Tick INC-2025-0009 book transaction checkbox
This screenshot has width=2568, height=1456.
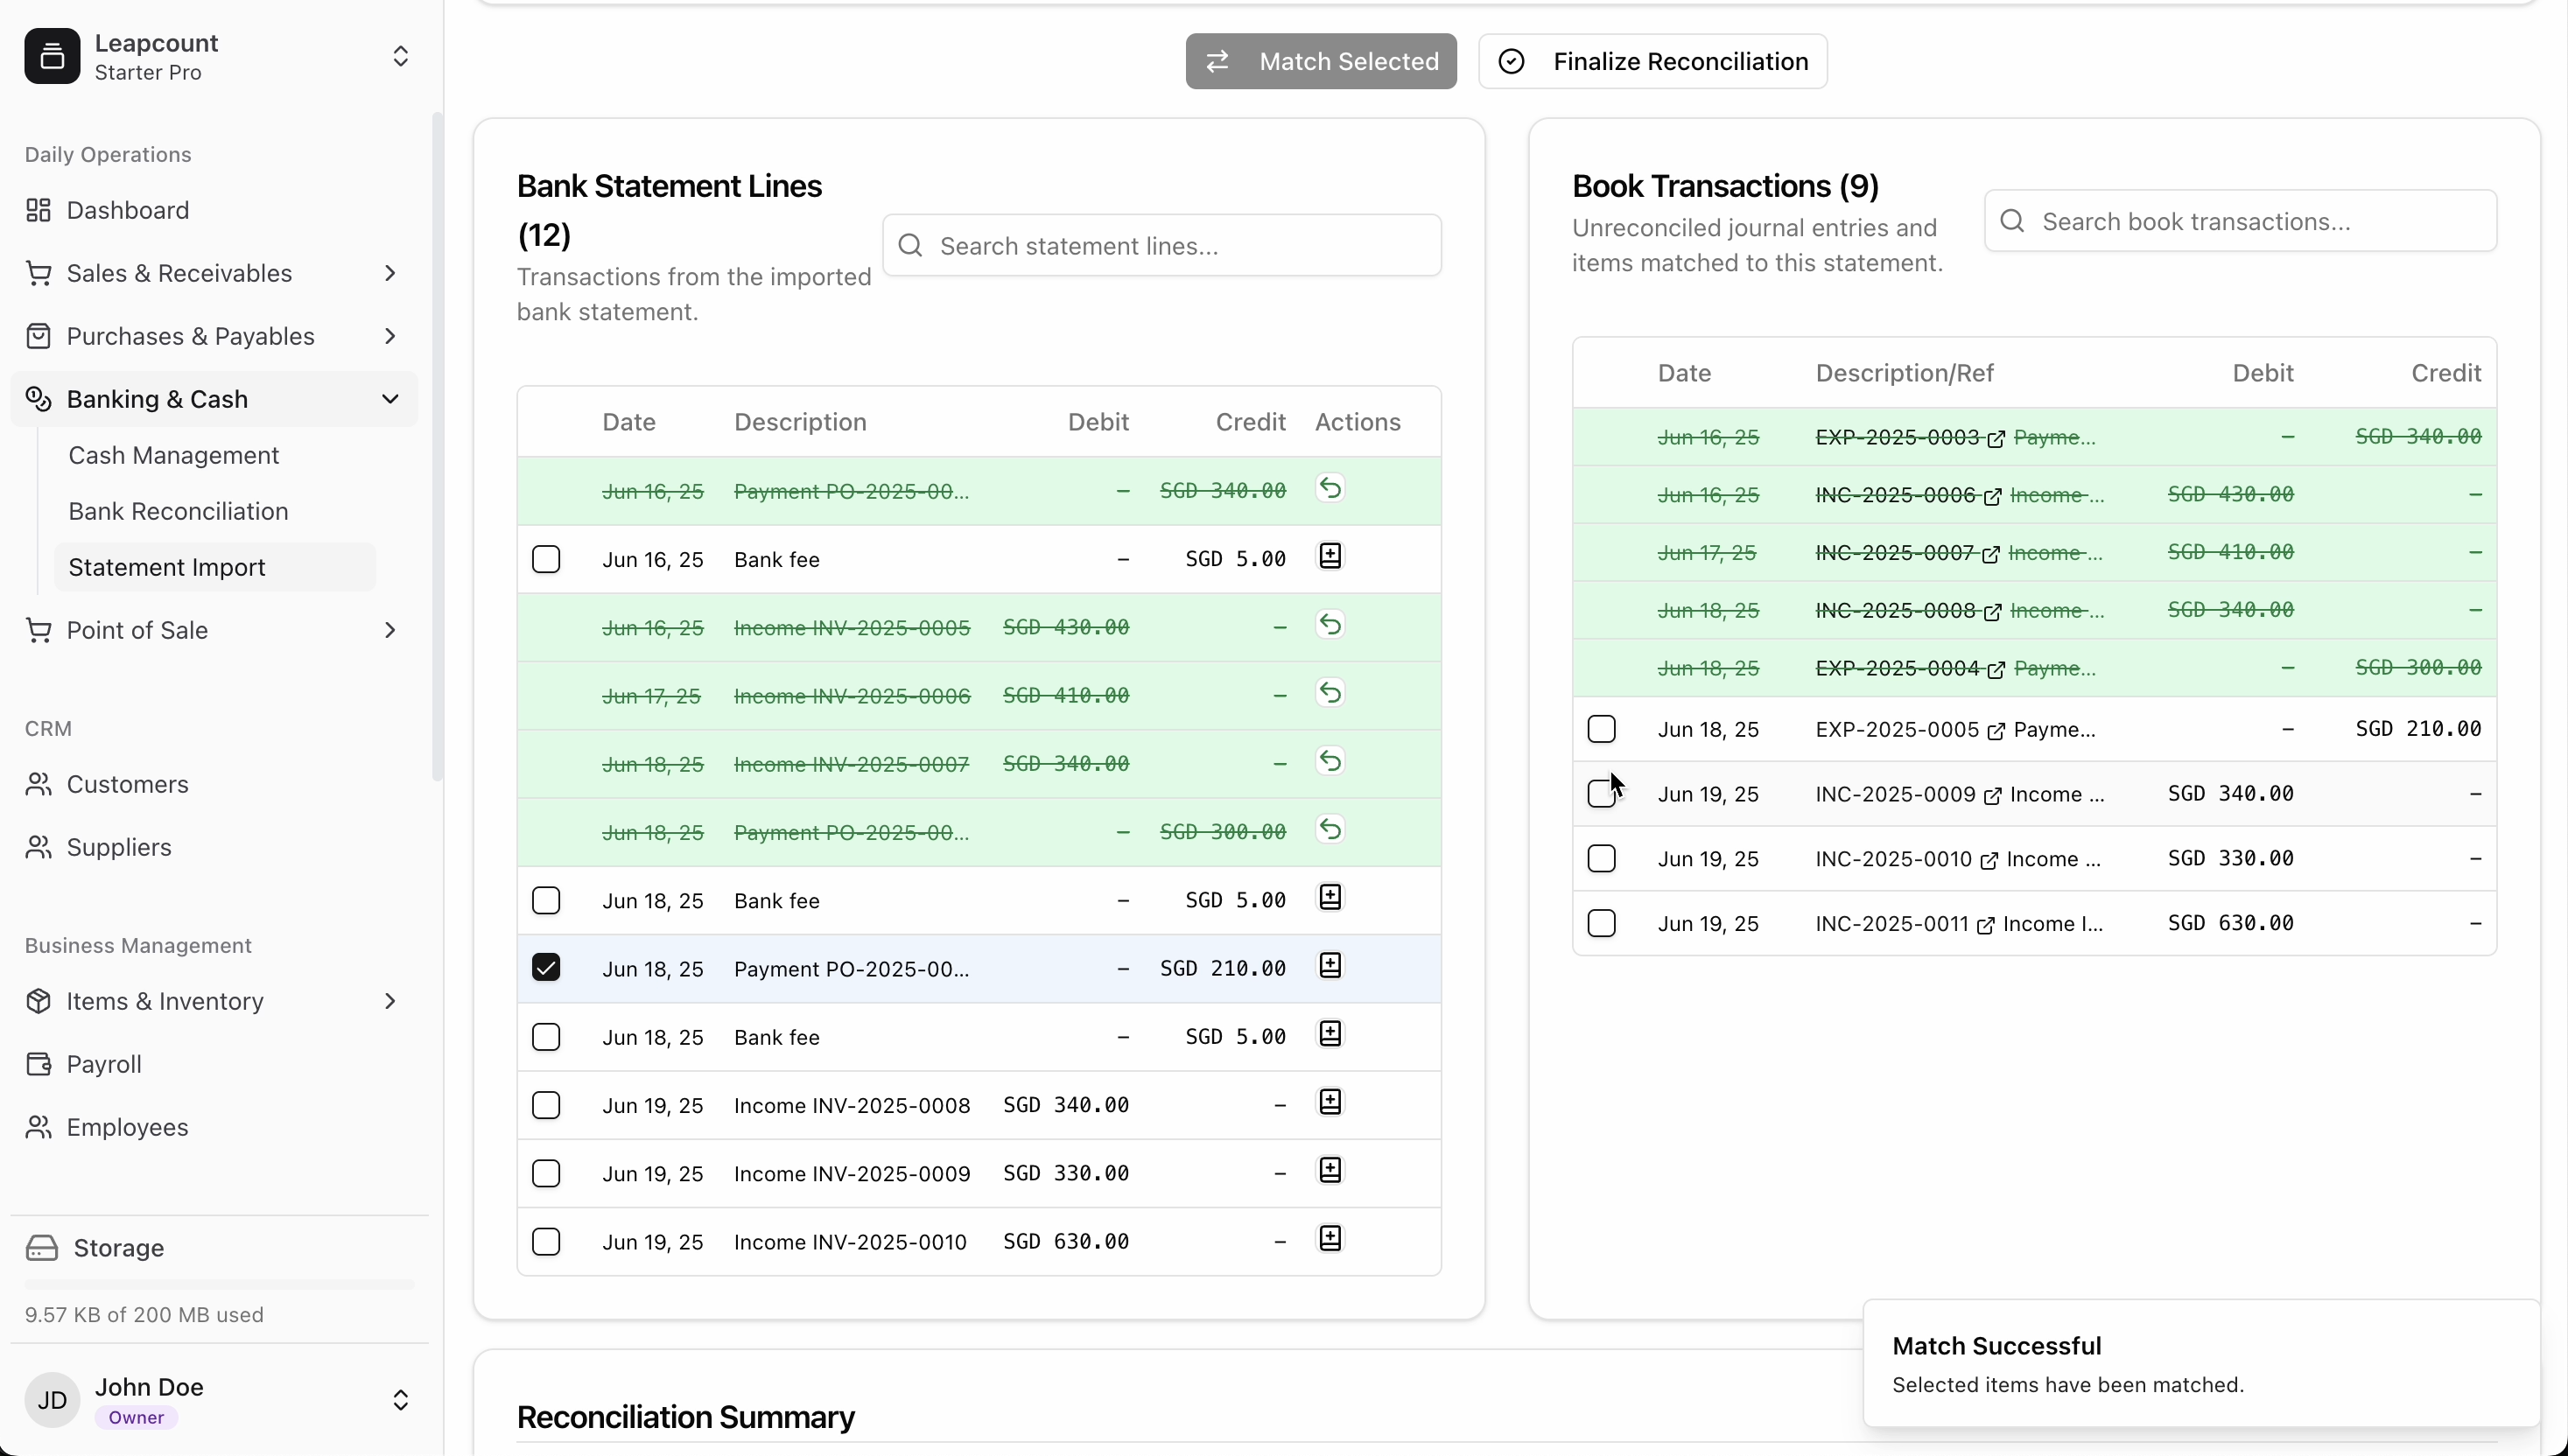coord(1602,794)
